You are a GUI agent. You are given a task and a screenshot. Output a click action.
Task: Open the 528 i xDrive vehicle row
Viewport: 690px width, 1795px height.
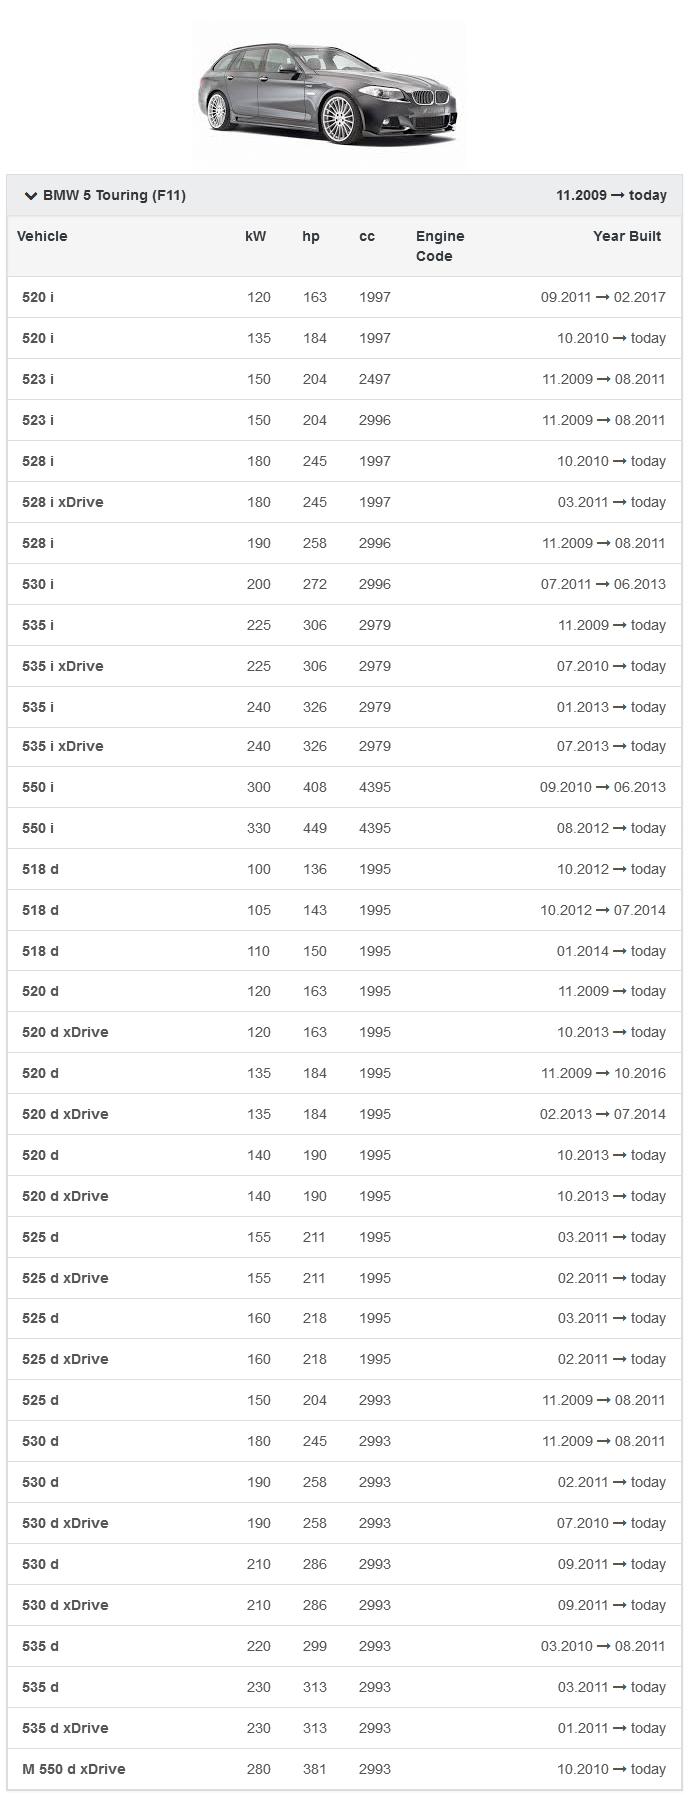(62, 502)
